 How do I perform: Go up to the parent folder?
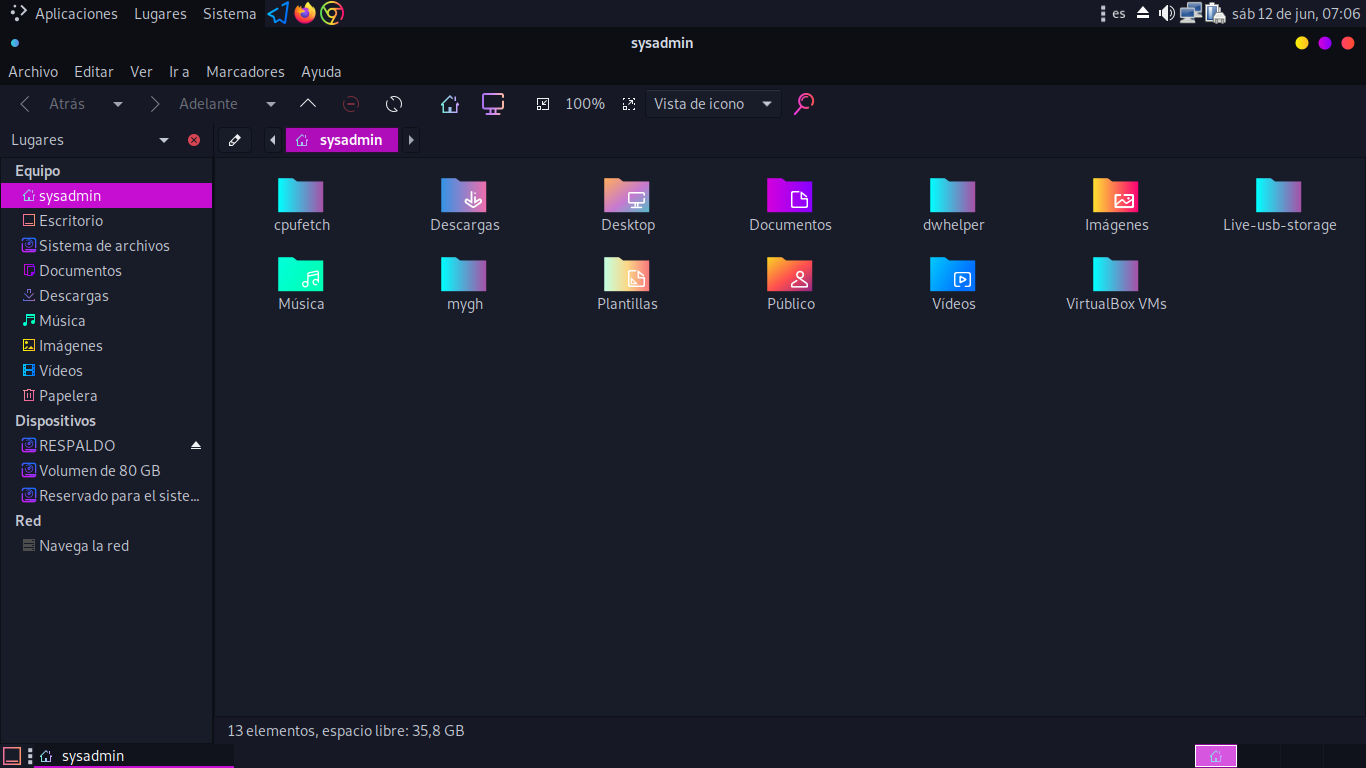click(308, 104)
